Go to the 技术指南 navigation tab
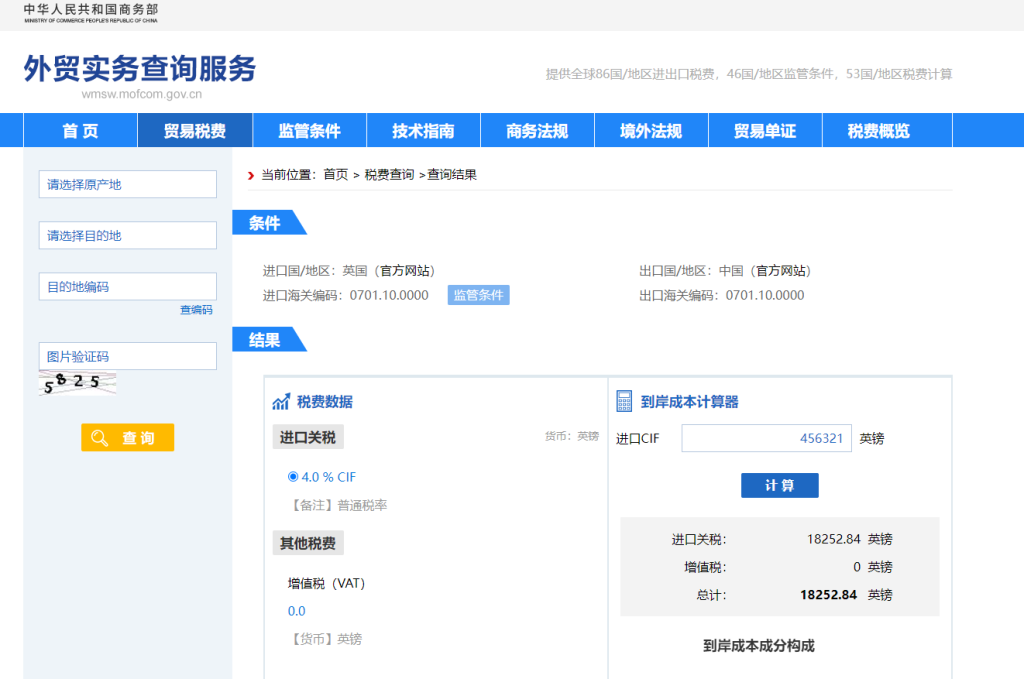This screenshot has height=679, width=1024. 423,131
